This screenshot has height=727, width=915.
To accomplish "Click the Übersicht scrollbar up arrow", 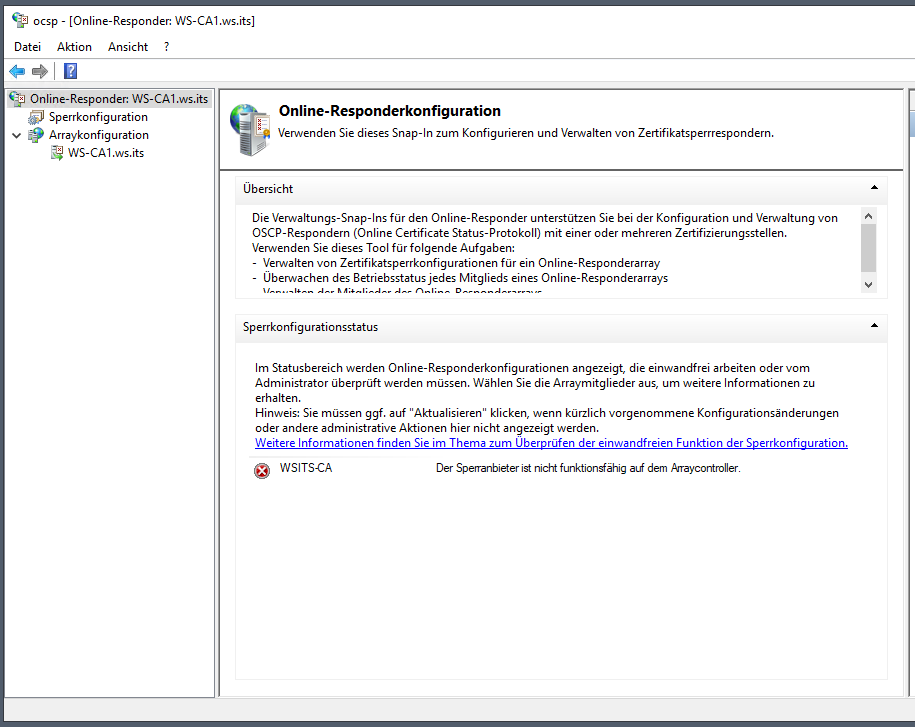I will click(x=868, y=216).
